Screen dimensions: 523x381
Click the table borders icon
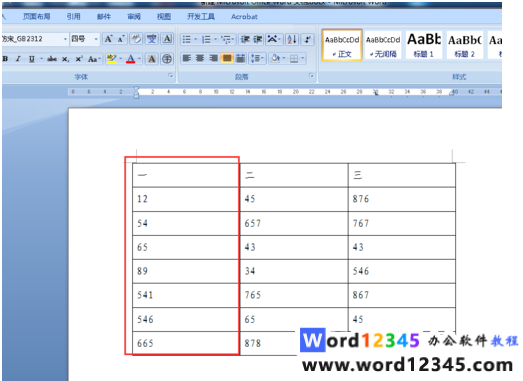[294, 59]
